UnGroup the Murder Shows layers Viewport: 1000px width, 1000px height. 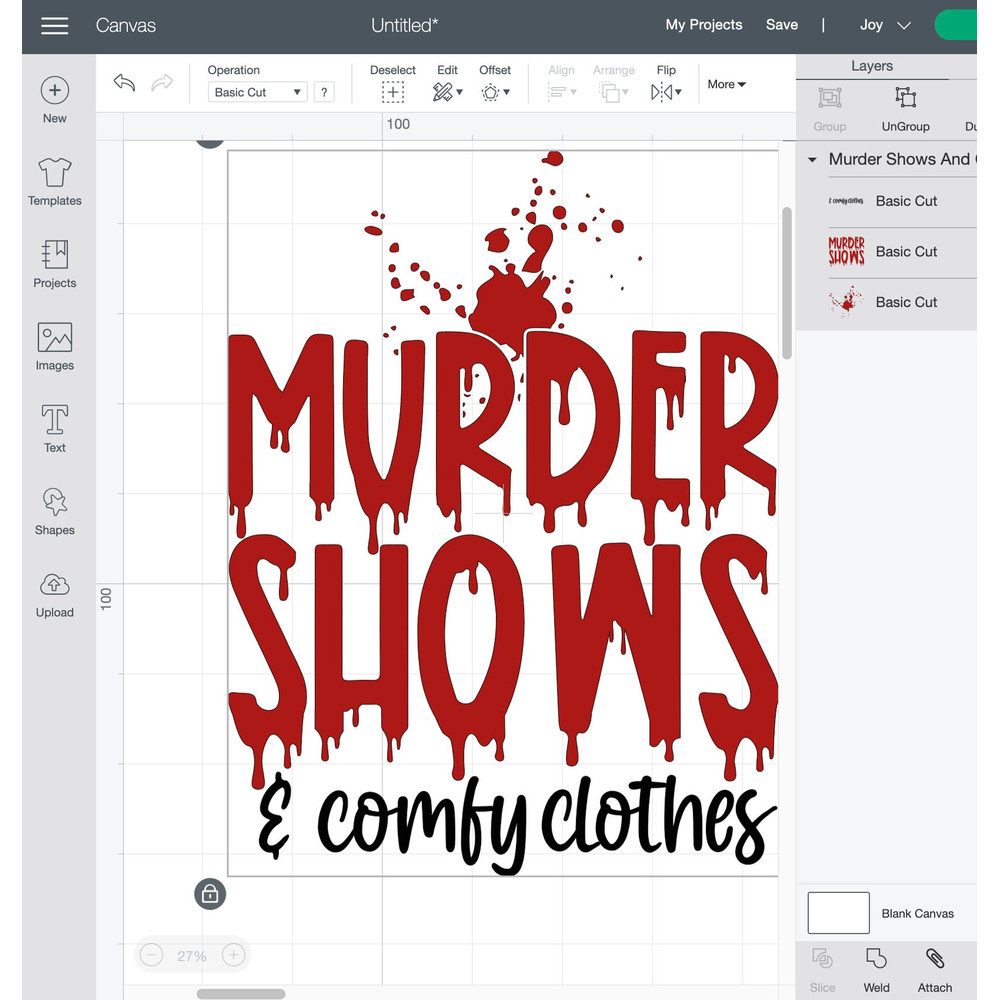[905, 108]
